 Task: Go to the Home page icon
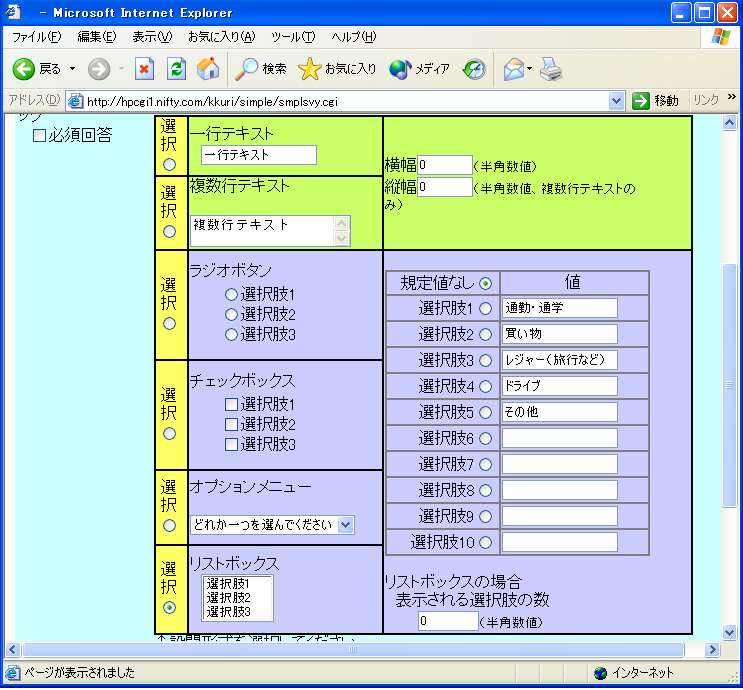pyautogui.click(x=208, y=69)
